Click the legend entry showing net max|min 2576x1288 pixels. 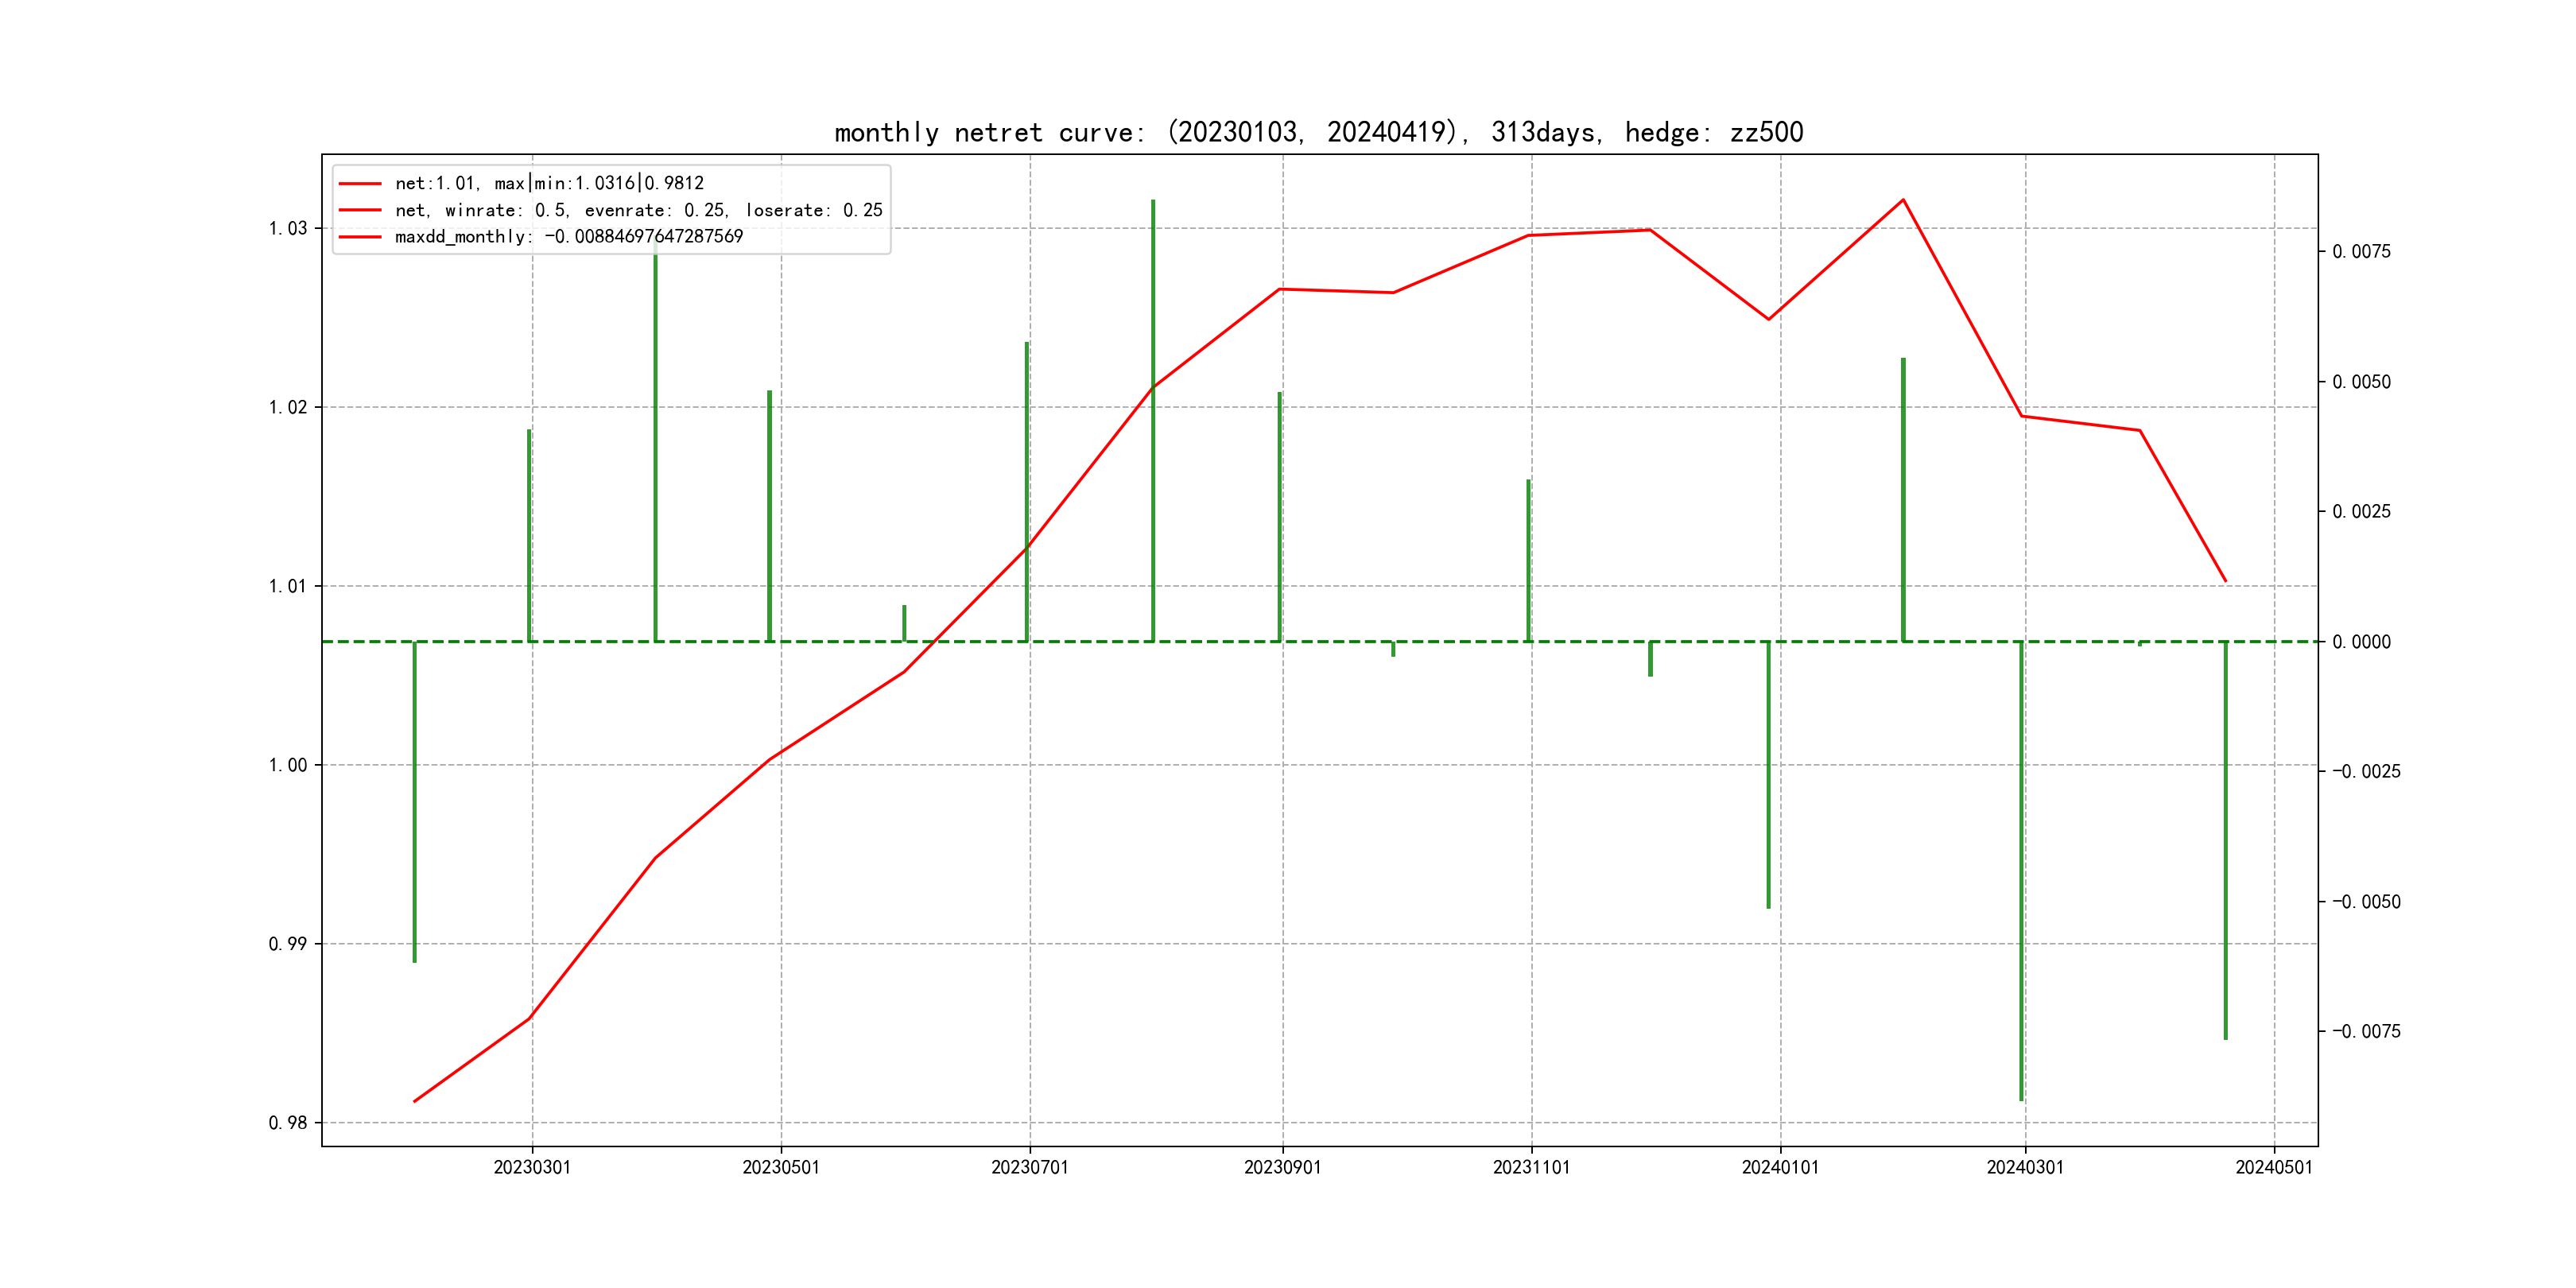(x=549, y=183)
